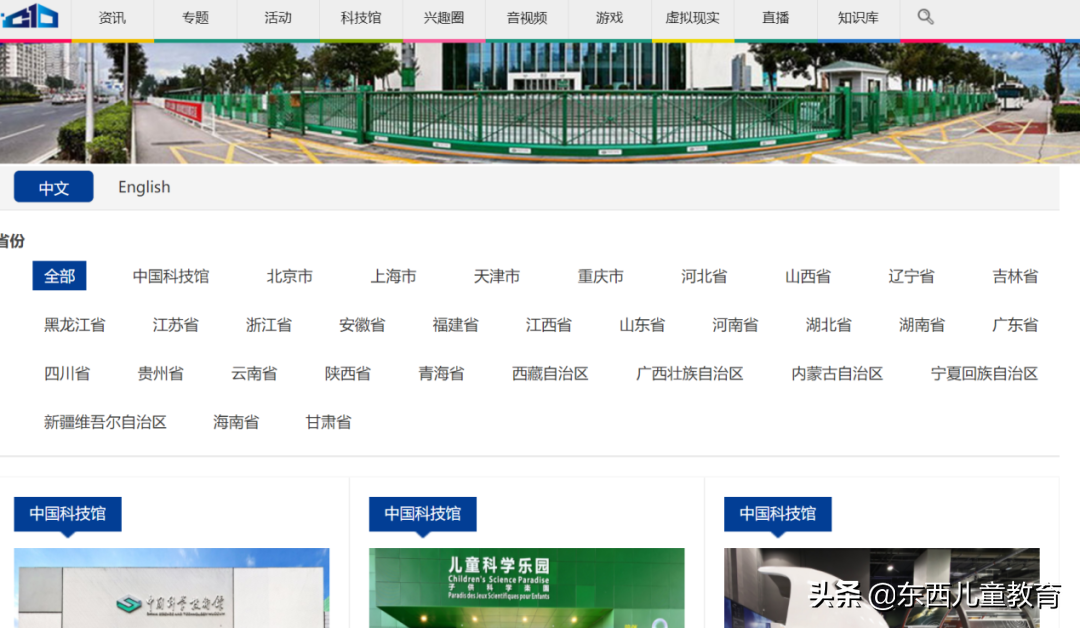Select the 新疆维吾尔自治区 filter
Viewport: 1080px width, 628px height.
point(104,421)
